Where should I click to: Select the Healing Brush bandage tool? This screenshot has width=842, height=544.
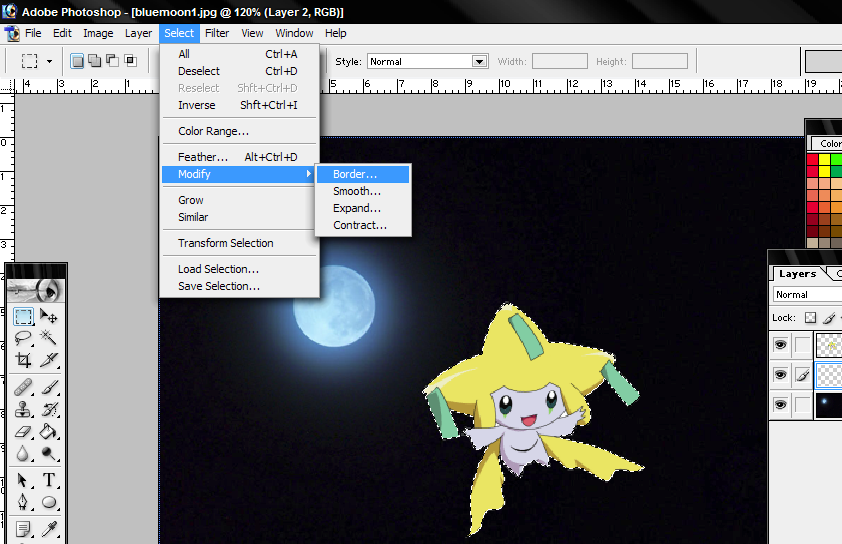pyautogui.click(x=23, y=387)
